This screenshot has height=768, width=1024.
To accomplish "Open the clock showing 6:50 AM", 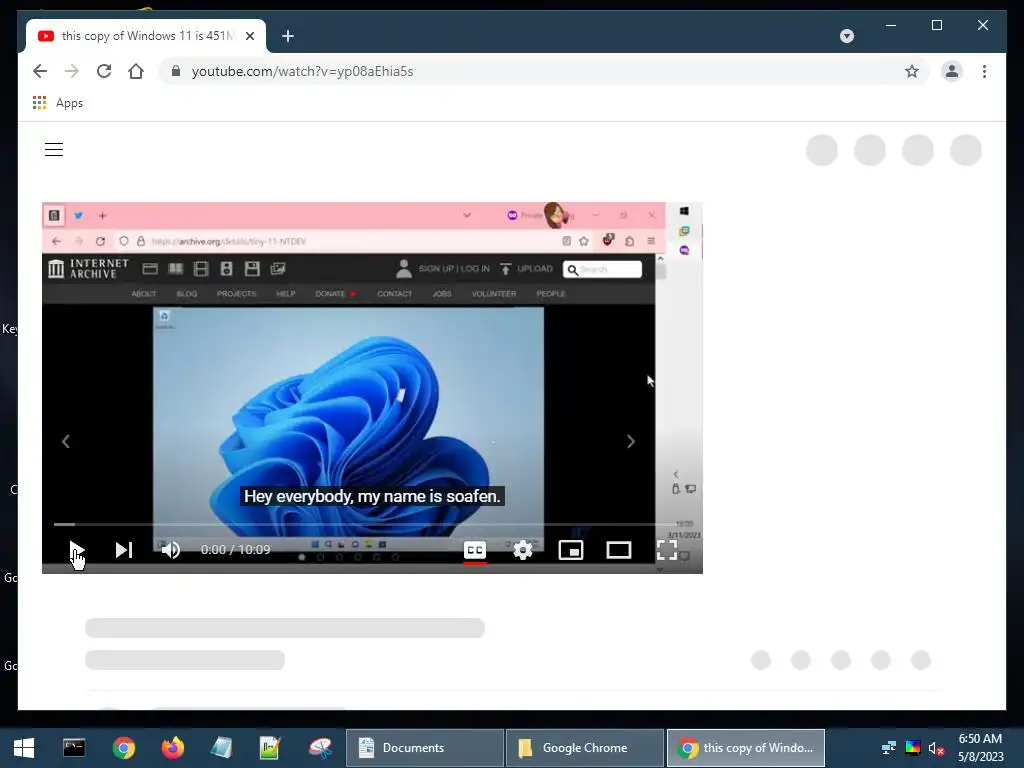I will click(980, 748).
